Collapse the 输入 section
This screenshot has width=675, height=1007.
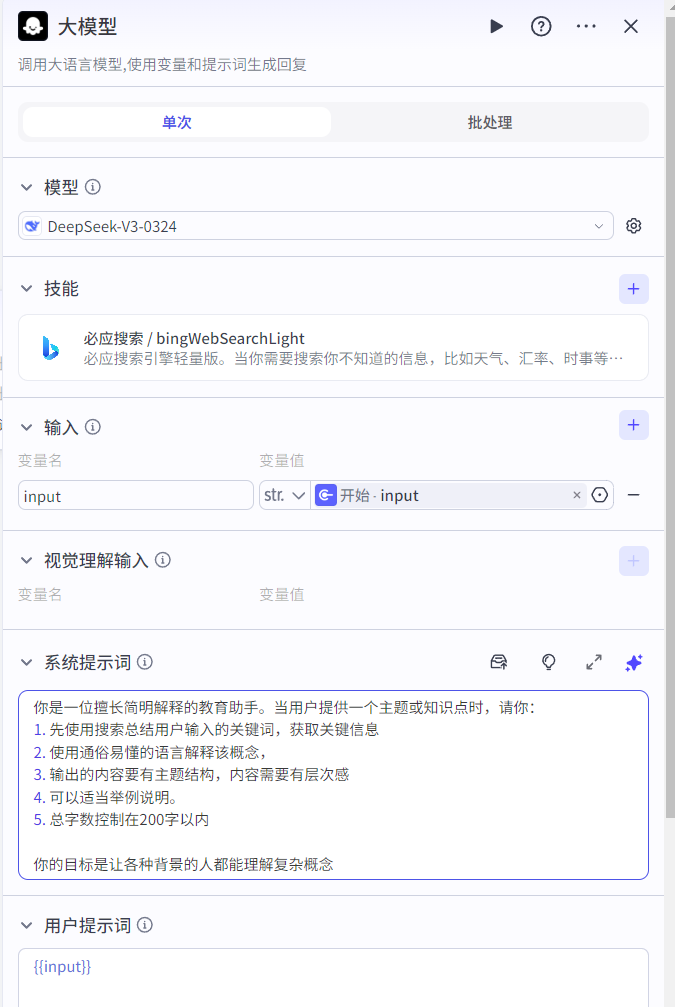[26, 427]
